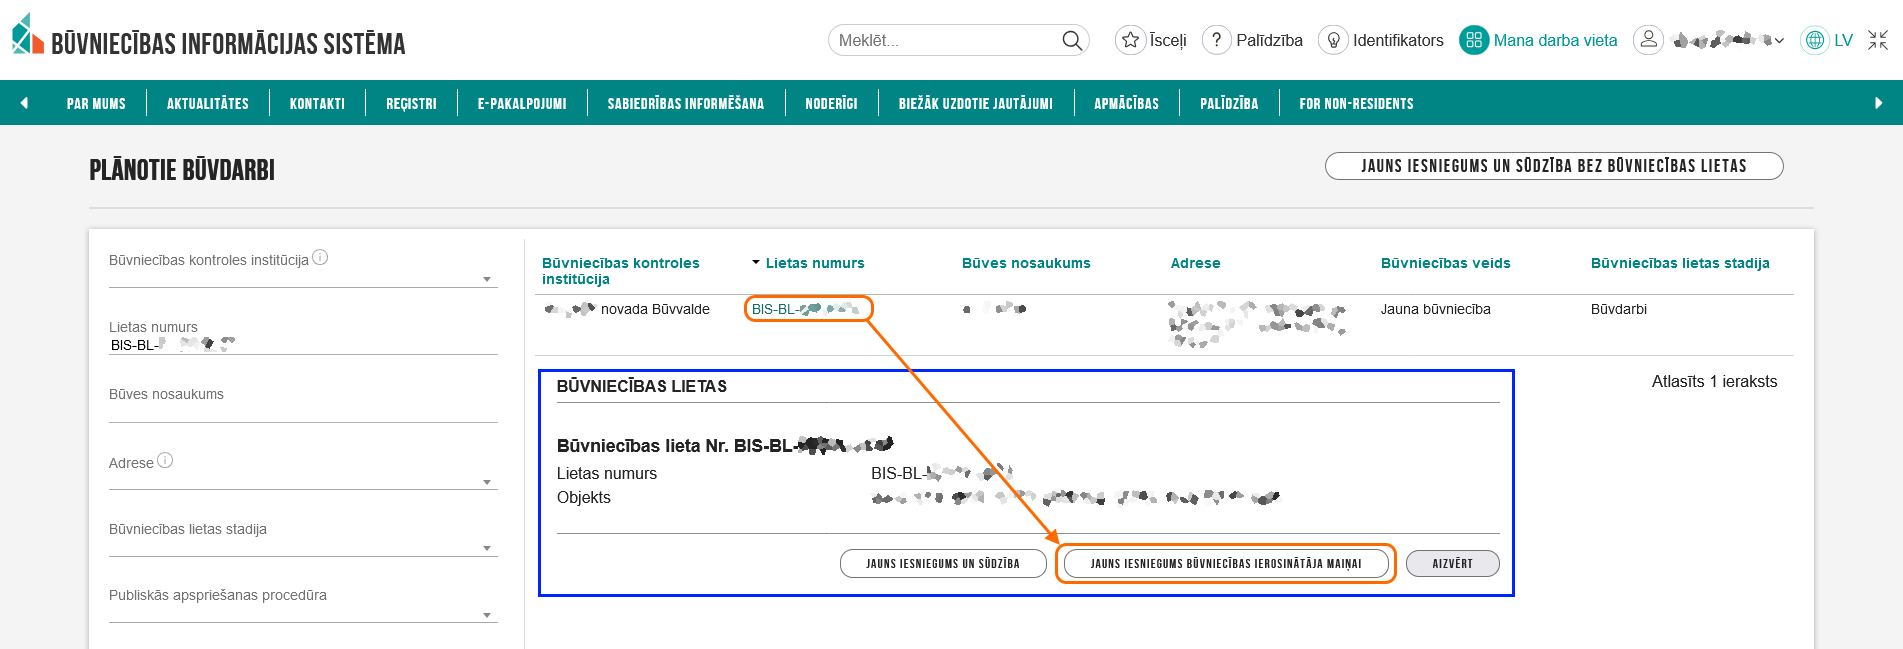
Task: Expand the Būvniecības lietas stadija filter dropdown
Action: [487, 548]
